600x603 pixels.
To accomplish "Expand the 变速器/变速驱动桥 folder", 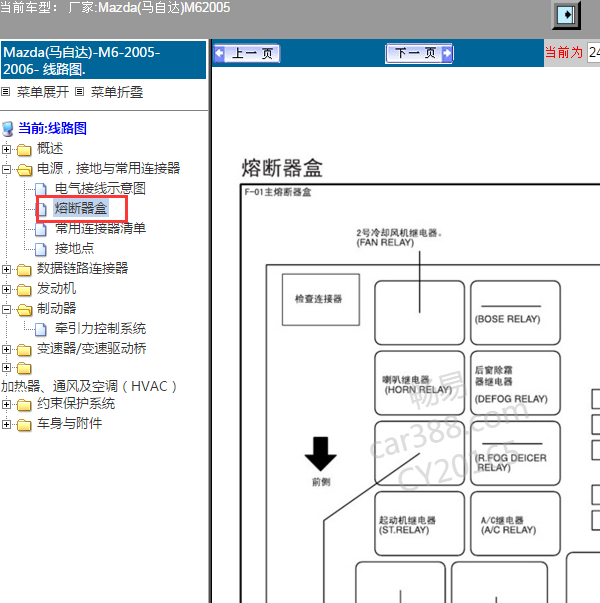I will click(x=6, y=349).
